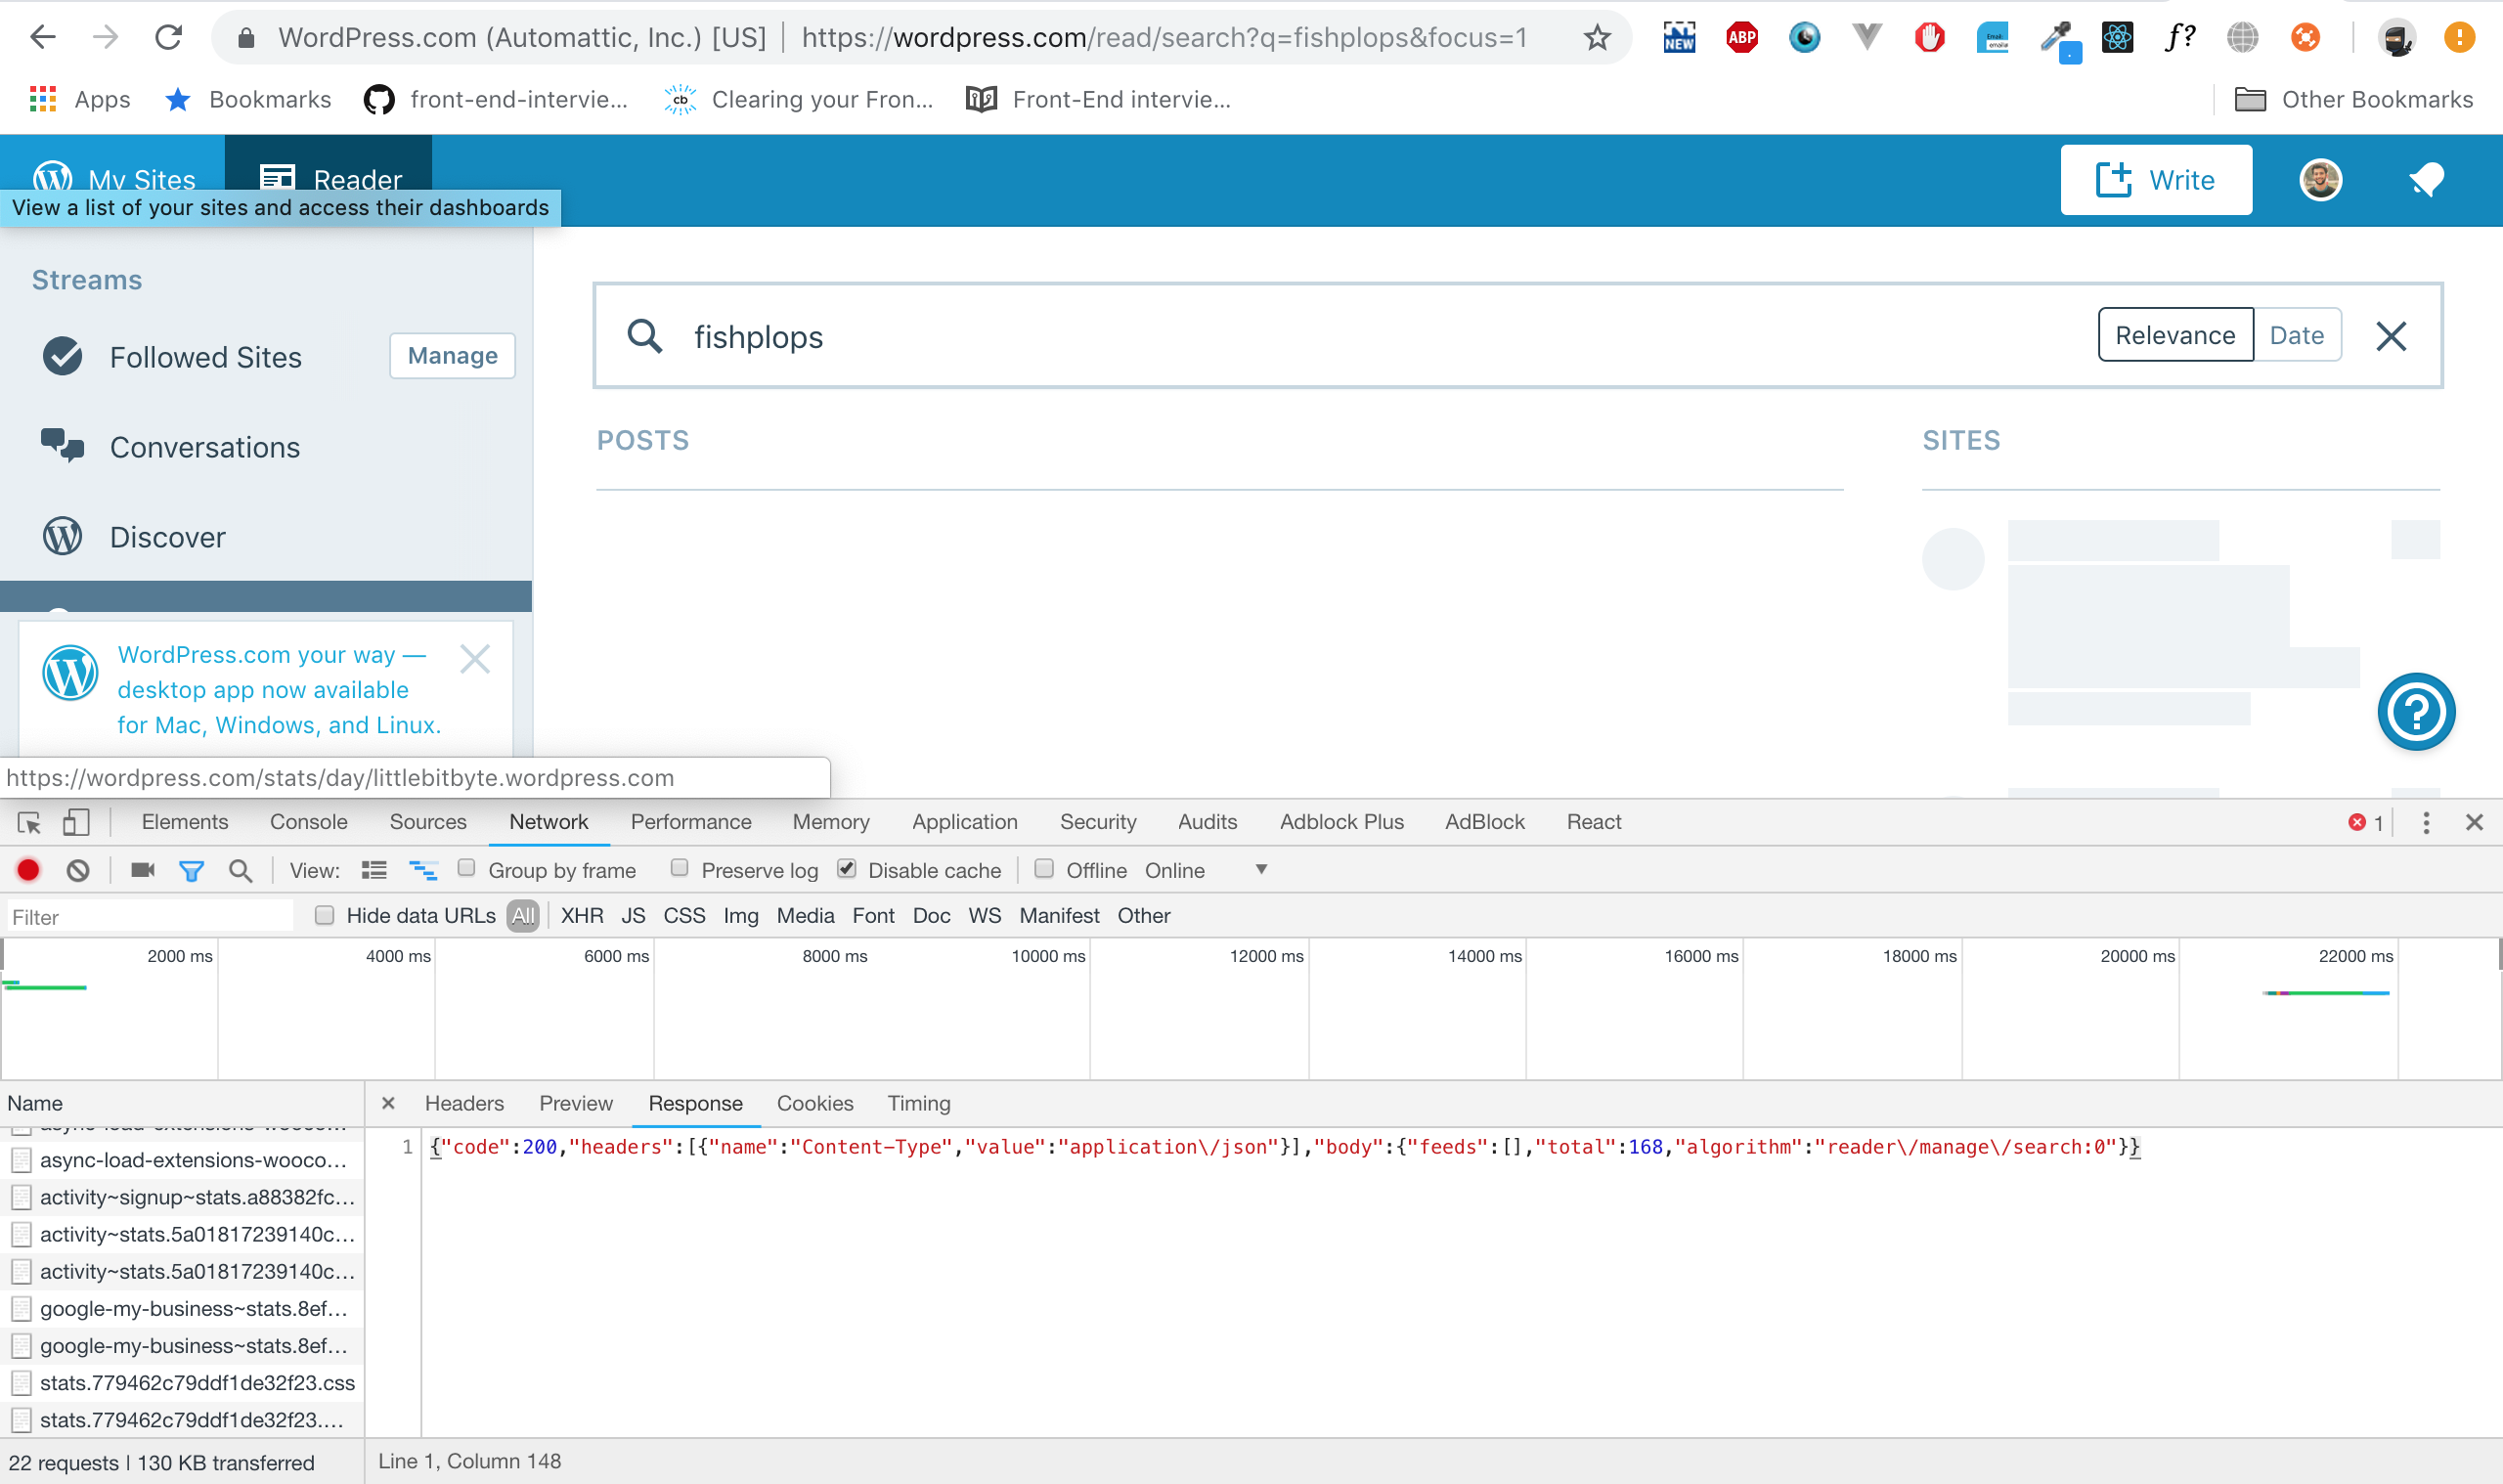Viewport: 2503px width, 1484px height.
Task: Enable Group by frame checkbox
Action: coord(466,868)
